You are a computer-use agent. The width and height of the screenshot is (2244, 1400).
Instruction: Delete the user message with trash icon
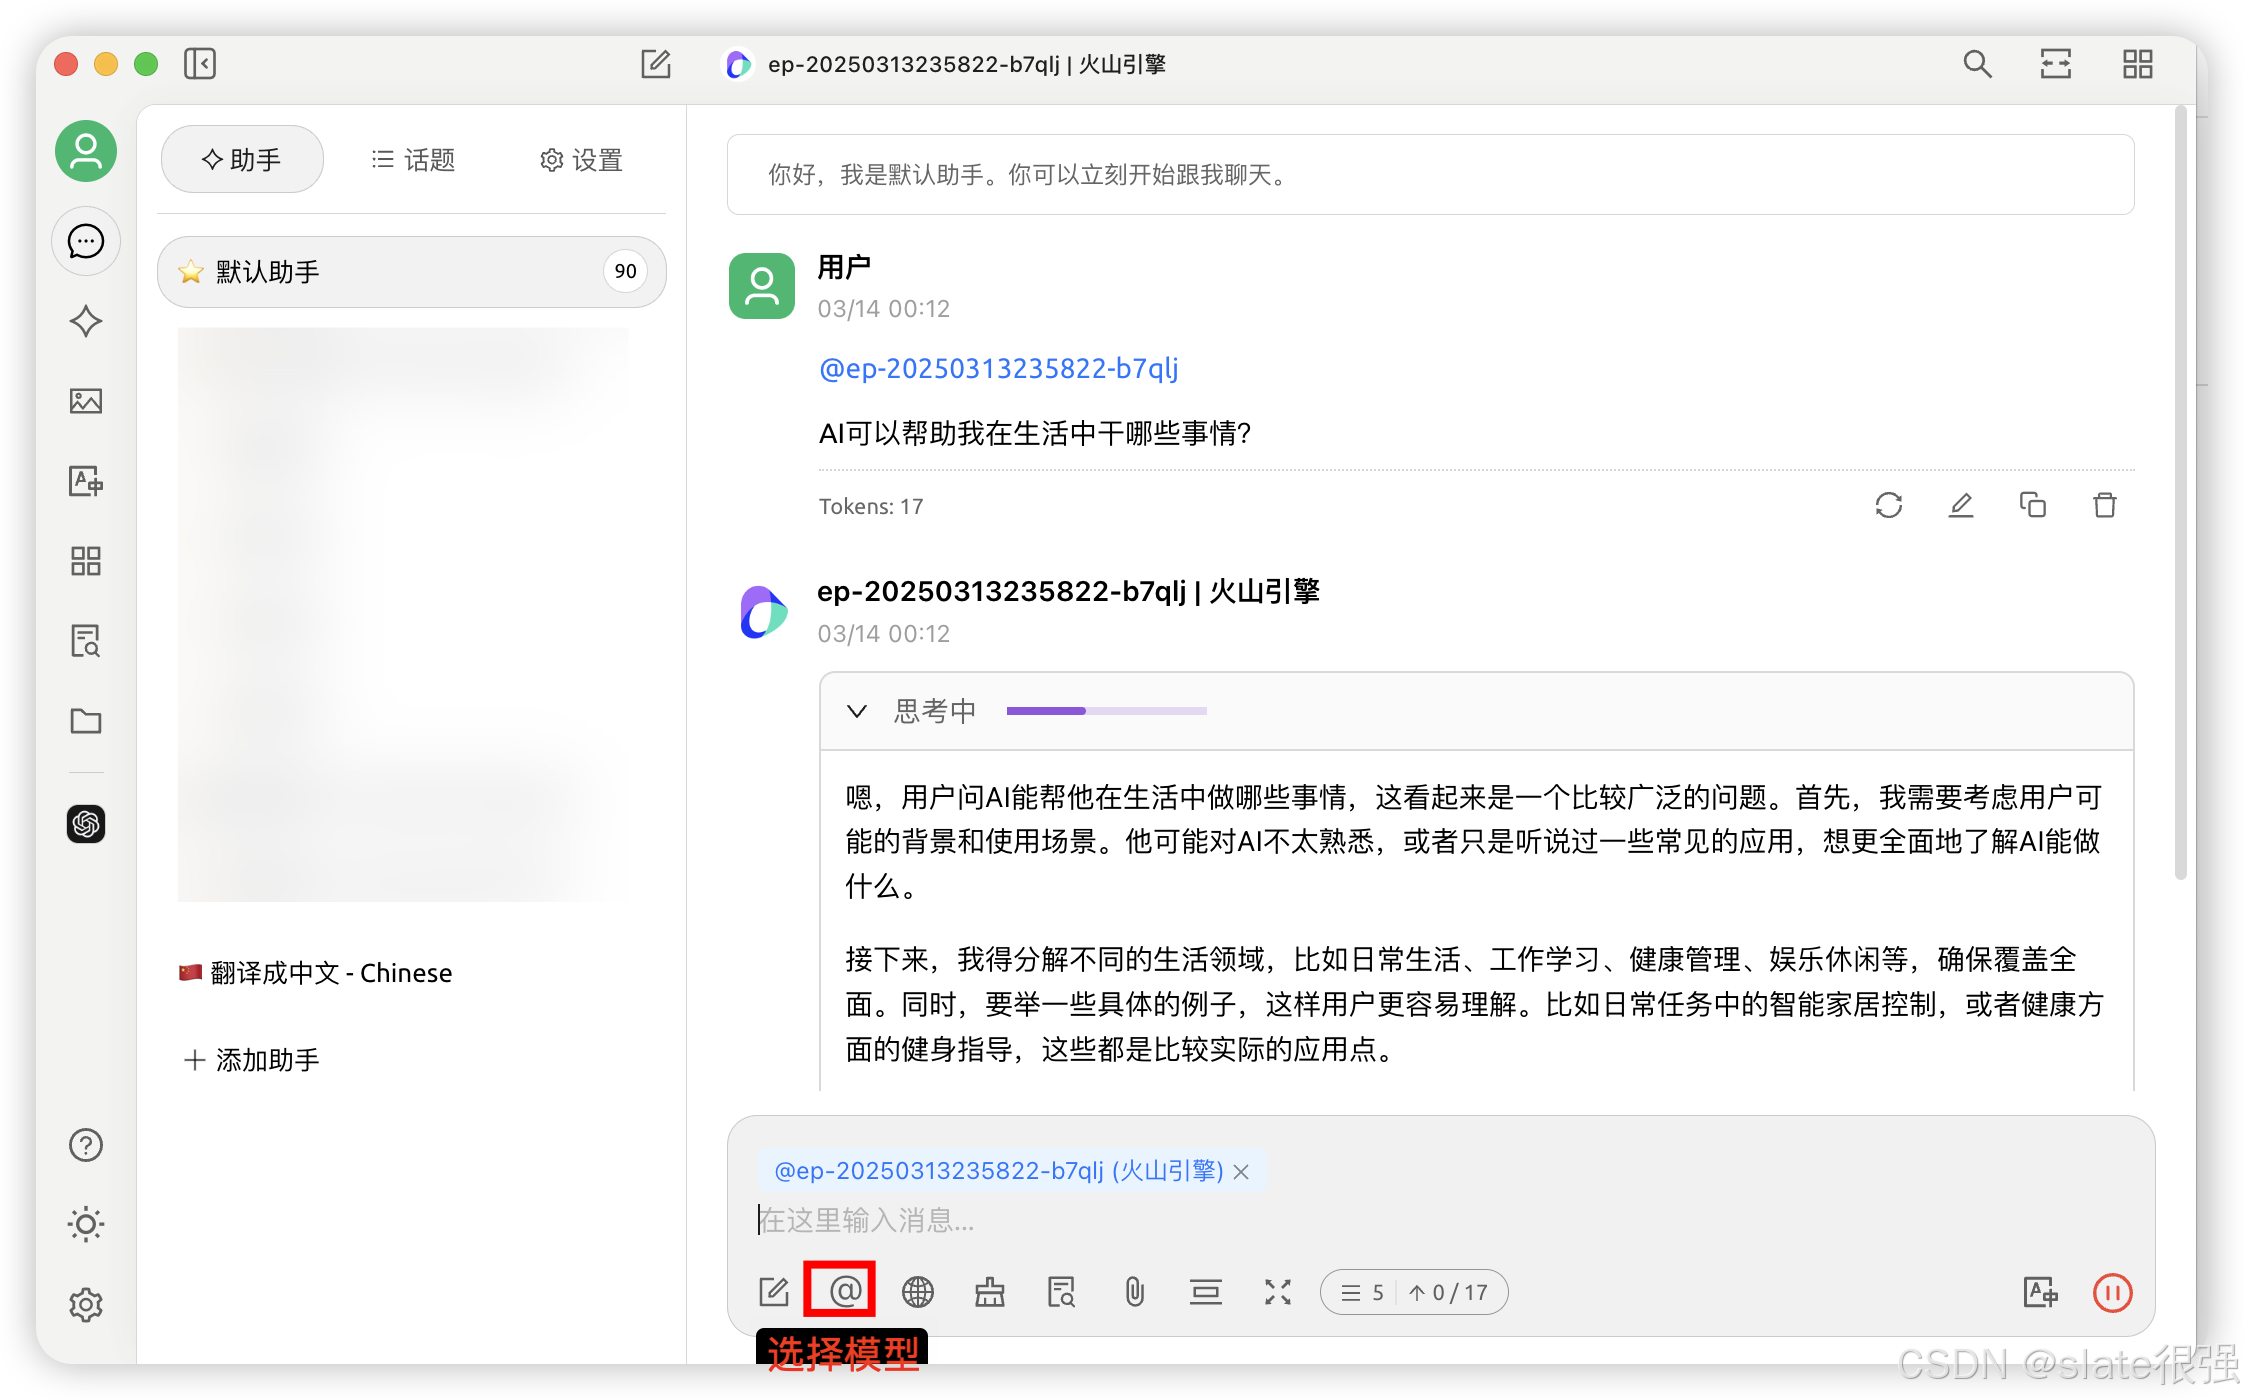[2104, 505]
